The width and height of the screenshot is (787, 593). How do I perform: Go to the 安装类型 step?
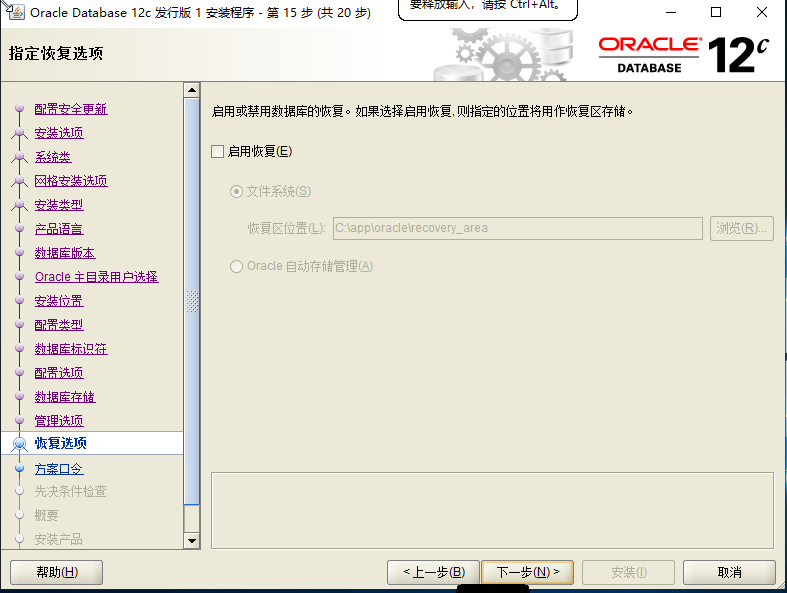(x=59, y=205)
